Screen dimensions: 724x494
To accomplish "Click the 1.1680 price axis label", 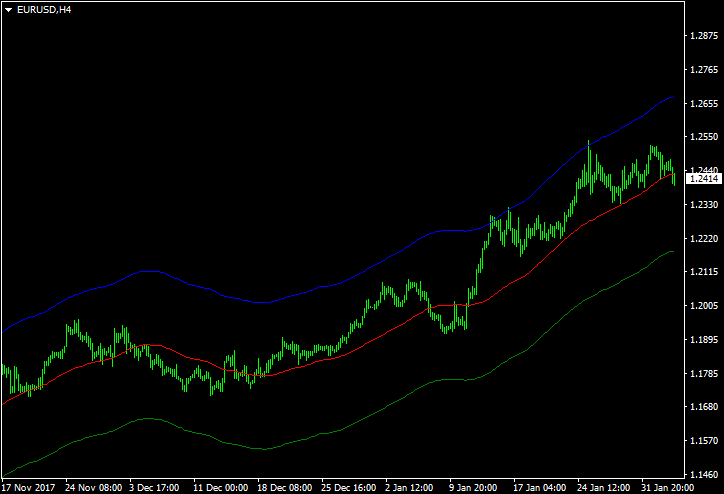I will click(706, 407).
